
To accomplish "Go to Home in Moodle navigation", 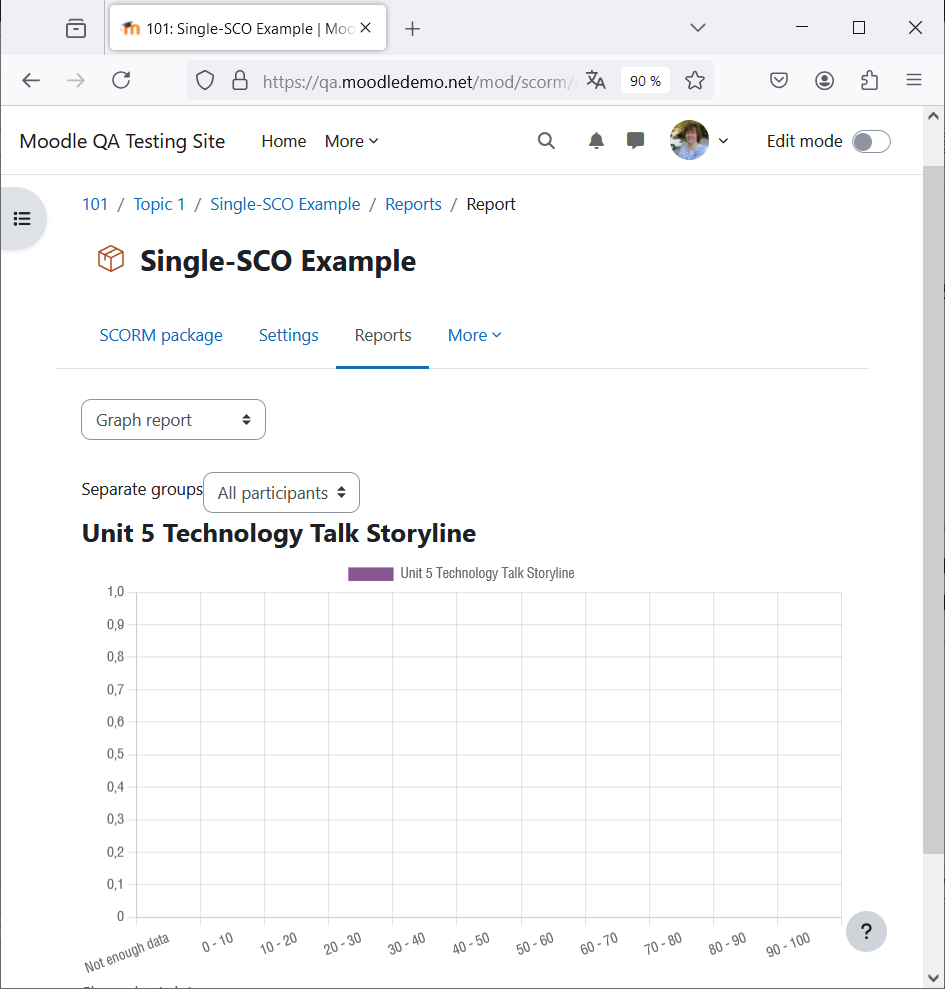I will tap(284, 141).
